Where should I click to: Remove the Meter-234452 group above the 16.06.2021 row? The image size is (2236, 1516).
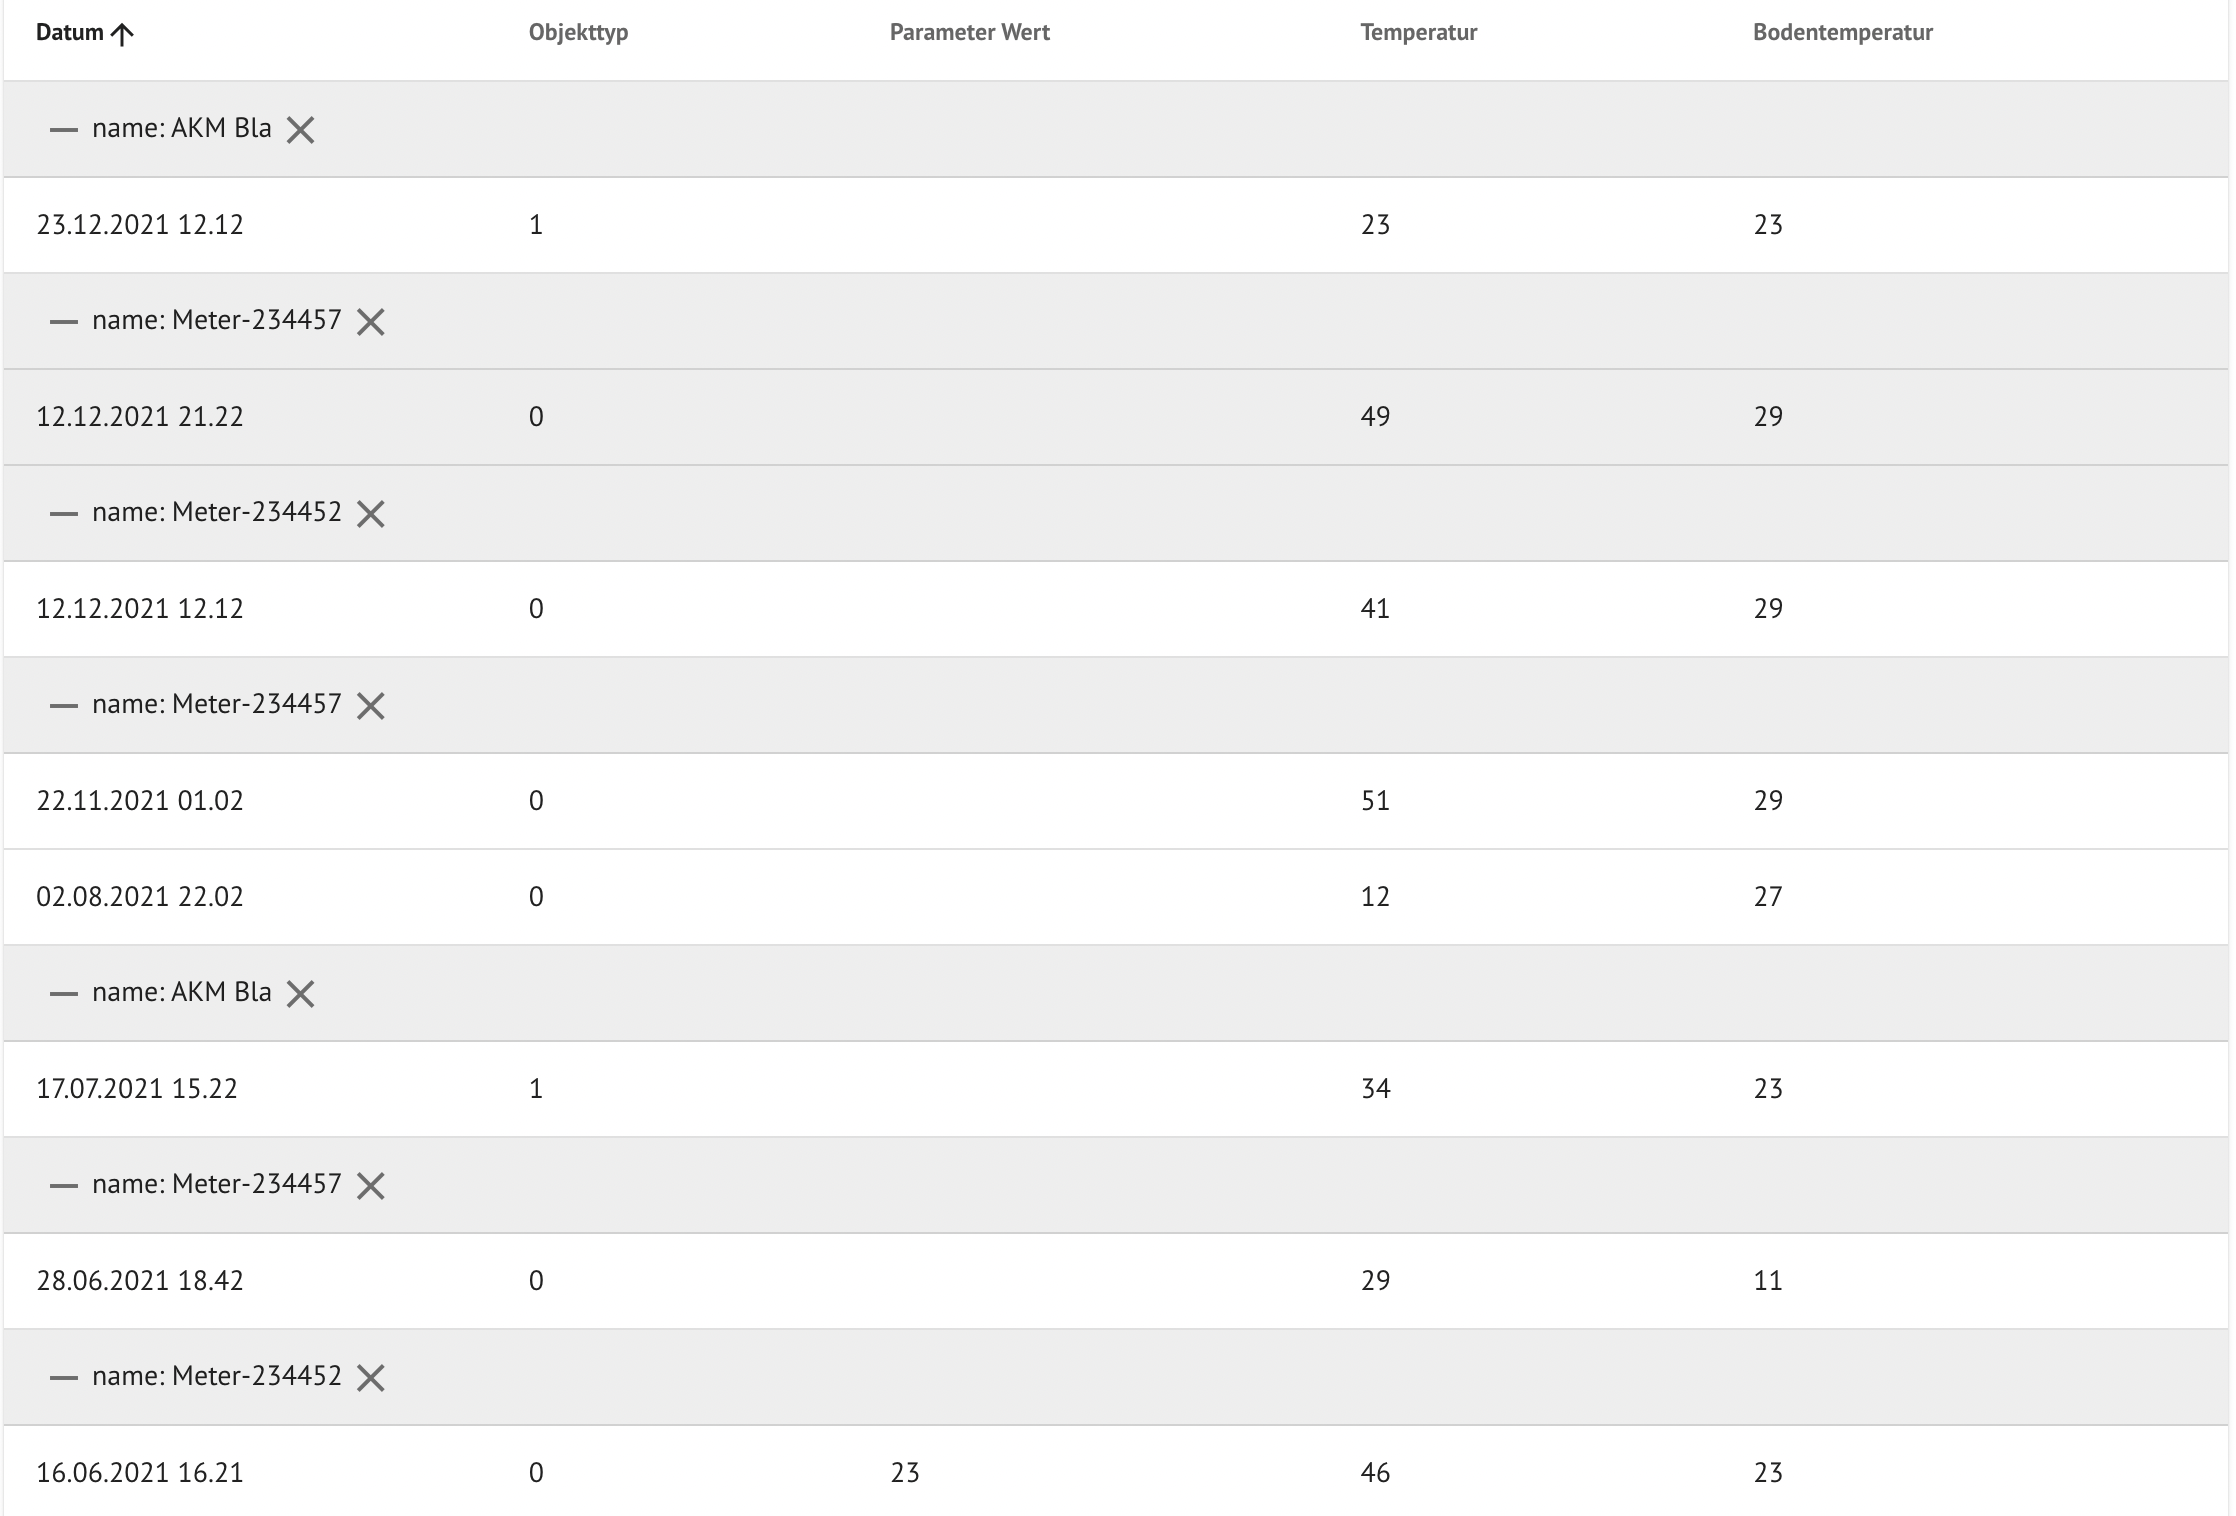coord(371,1378)
